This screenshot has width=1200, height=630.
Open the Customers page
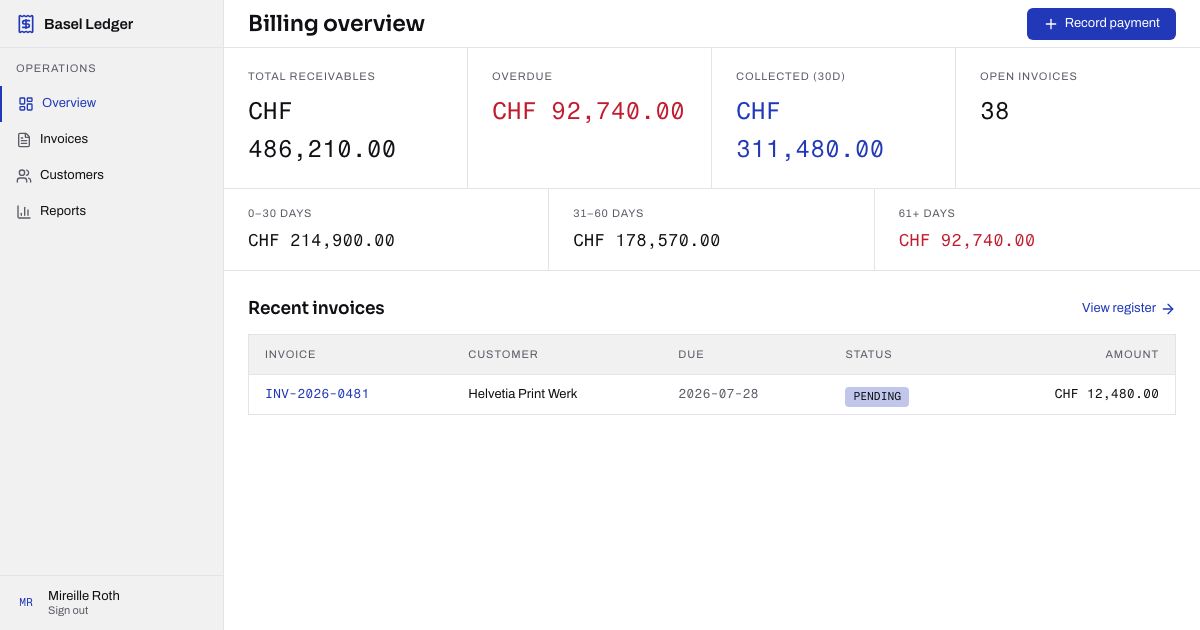112,175
